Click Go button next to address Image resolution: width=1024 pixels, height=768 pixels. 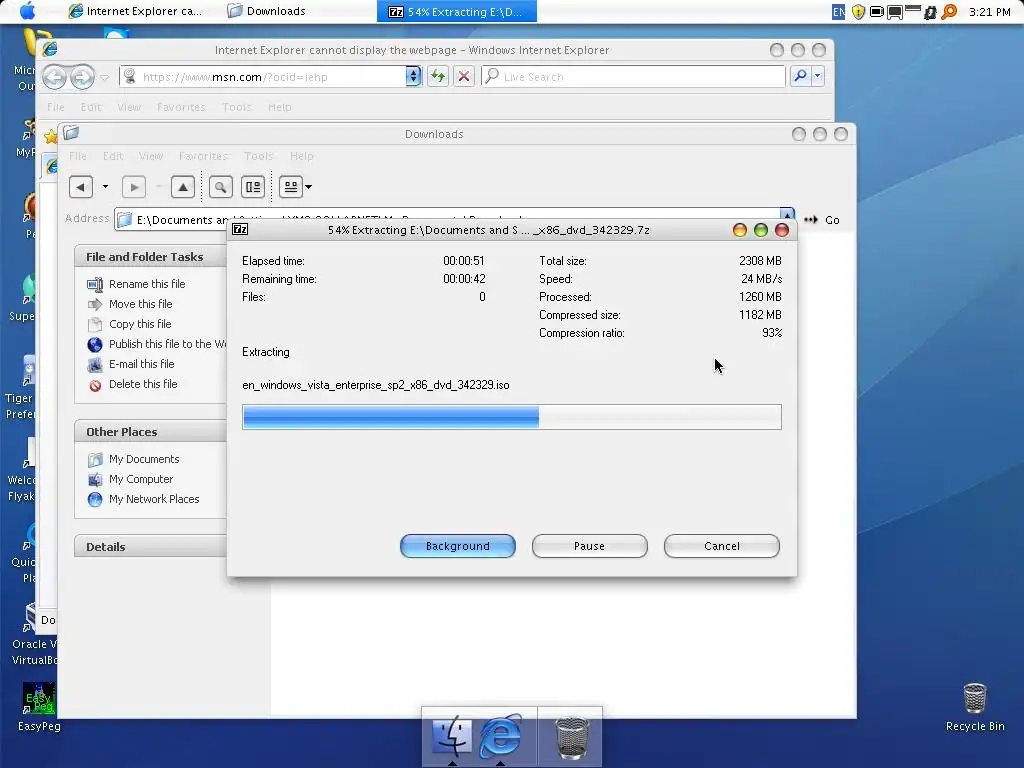[x=822, y=220]
